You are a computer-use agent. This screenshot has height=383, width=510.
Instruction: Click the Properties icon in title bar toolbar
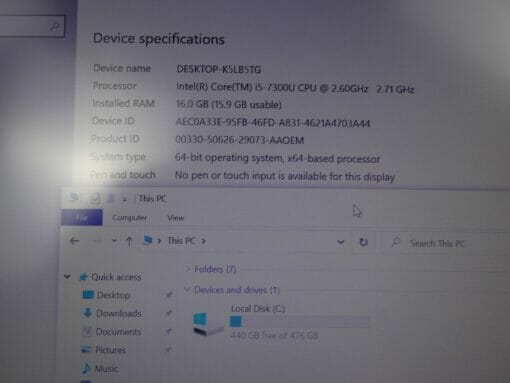[x=95, y=199]
